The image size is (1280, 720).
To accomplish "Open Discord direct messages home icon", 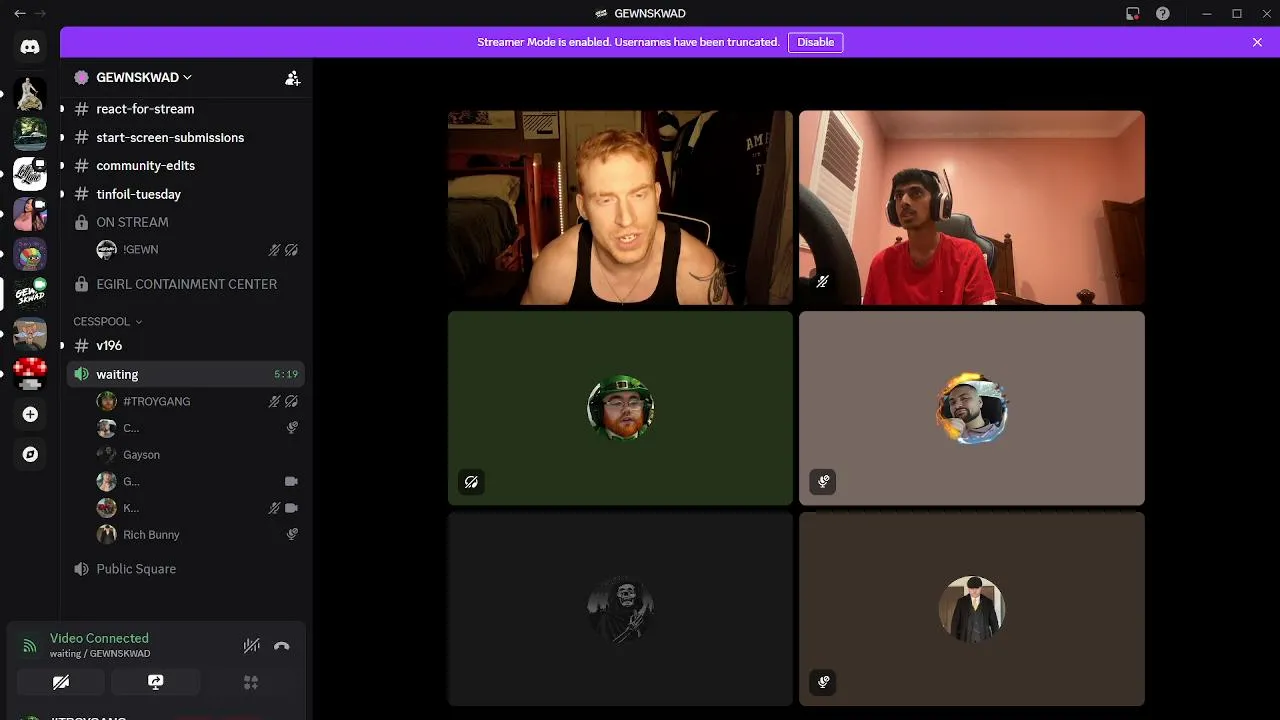I will tap(30, 47).
